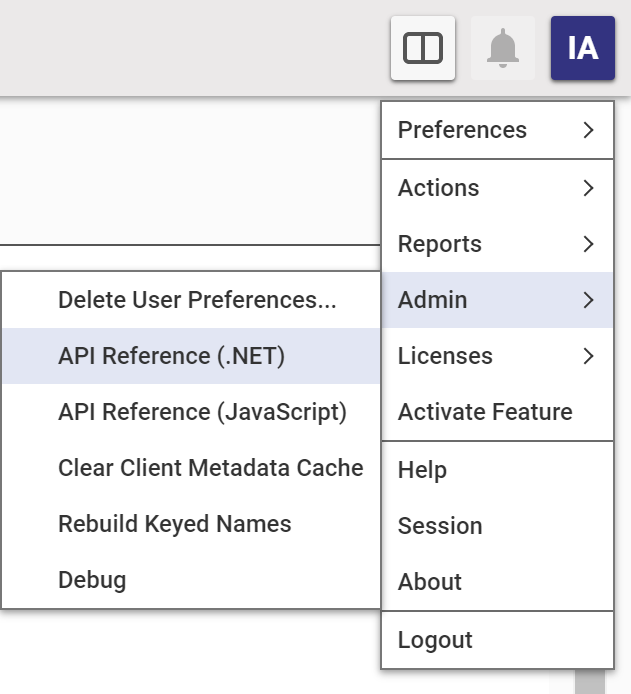Open API Reference (JavaScript)
Screen dimensions: 631x694
(202, 412)
